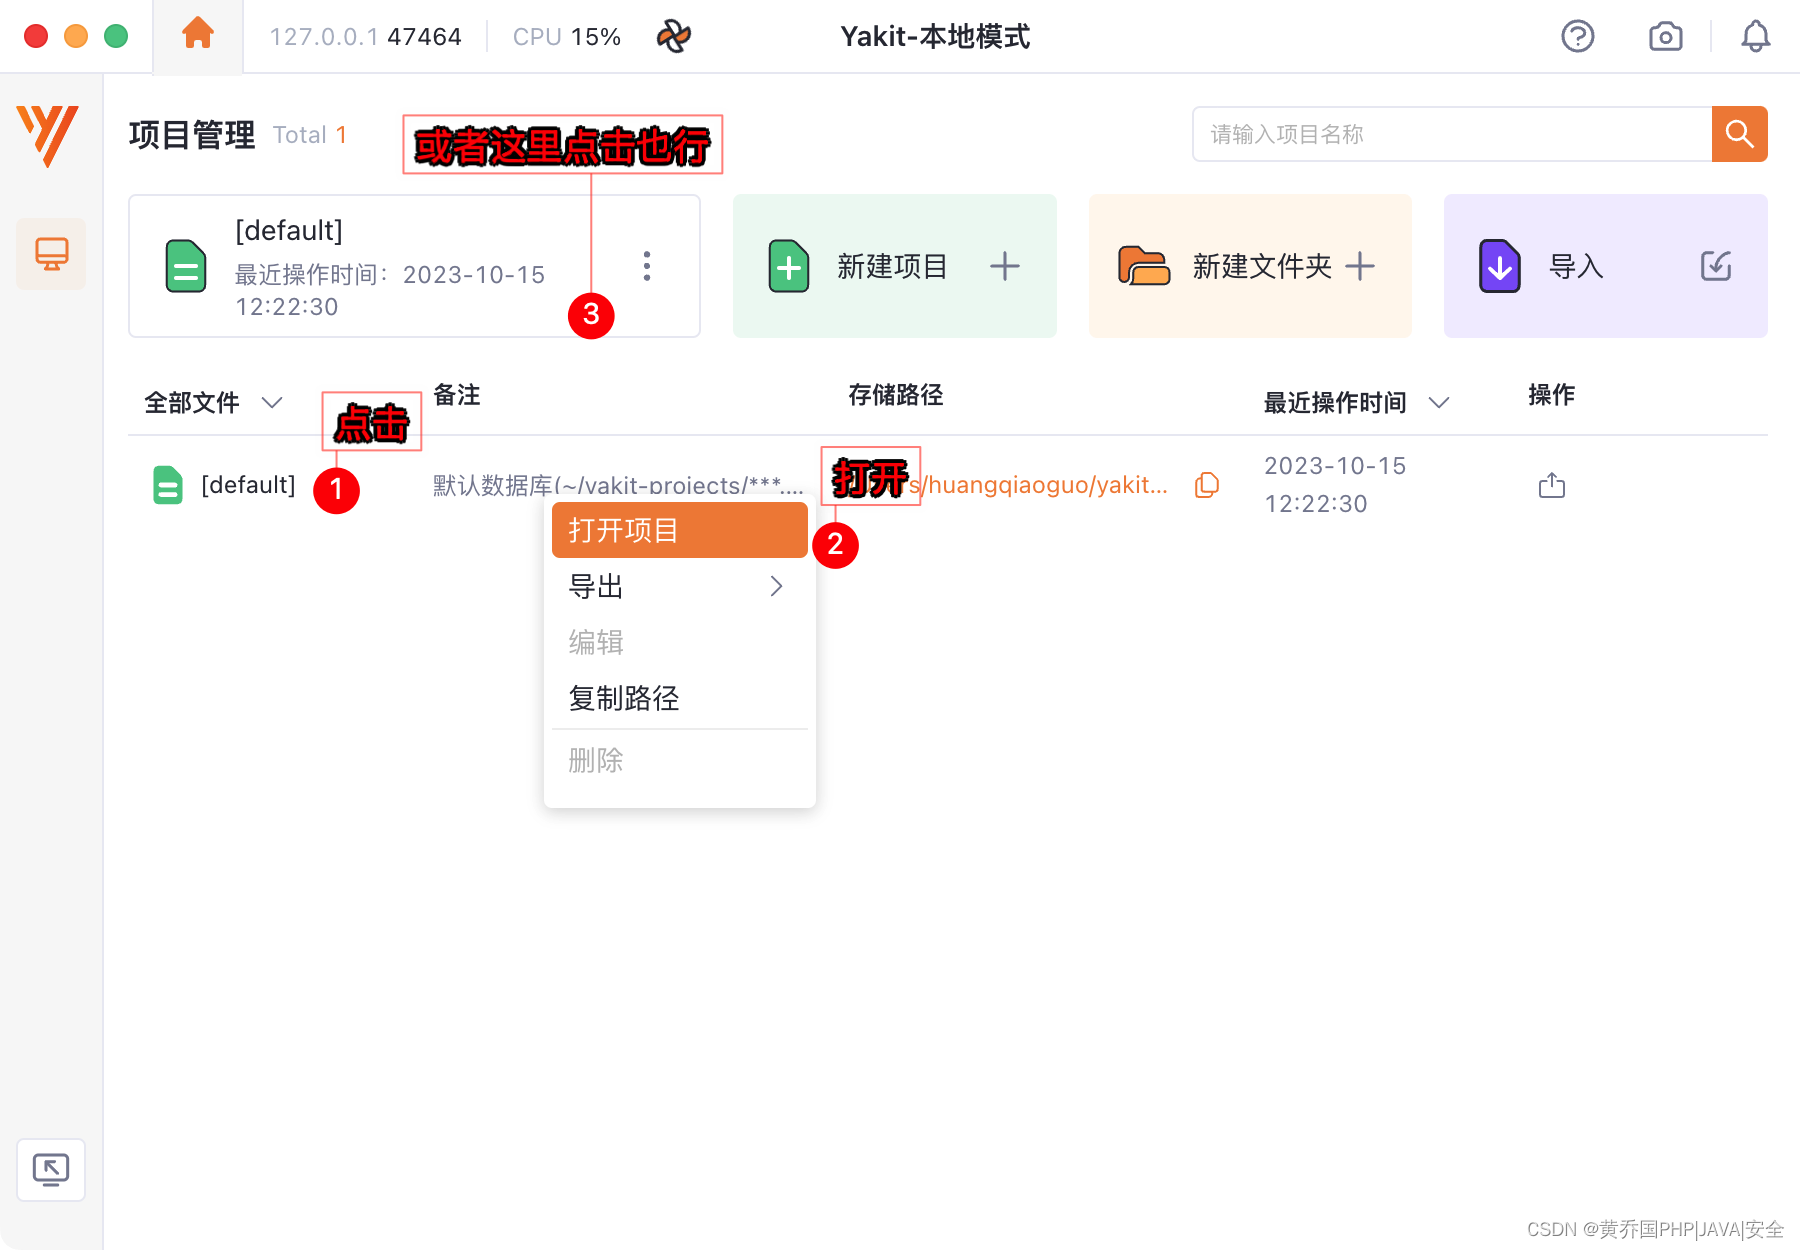Viewport: 1800px width, 1250px height.
Task: Click the 项目管理 heading
Action: point(192,135)
